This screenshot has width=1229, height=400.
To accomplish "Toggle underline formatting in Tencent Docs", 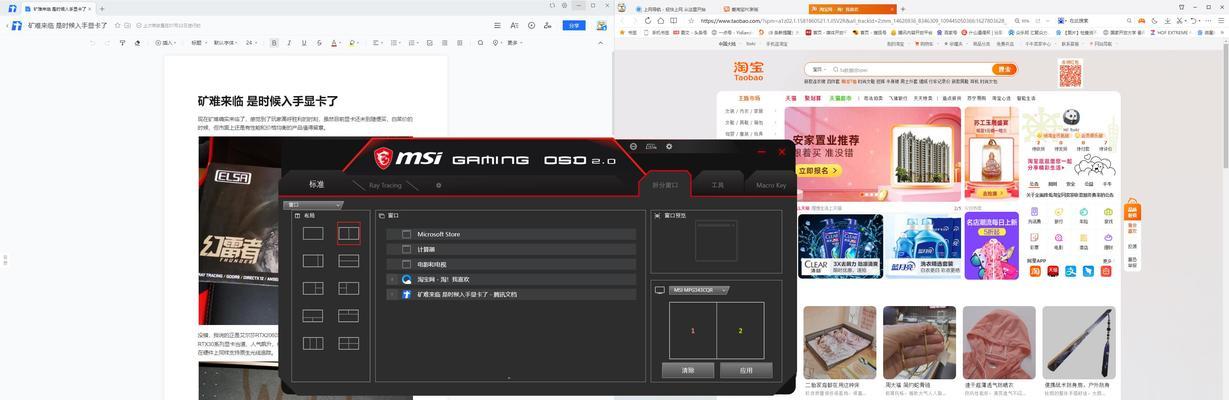I will [304, 43].
